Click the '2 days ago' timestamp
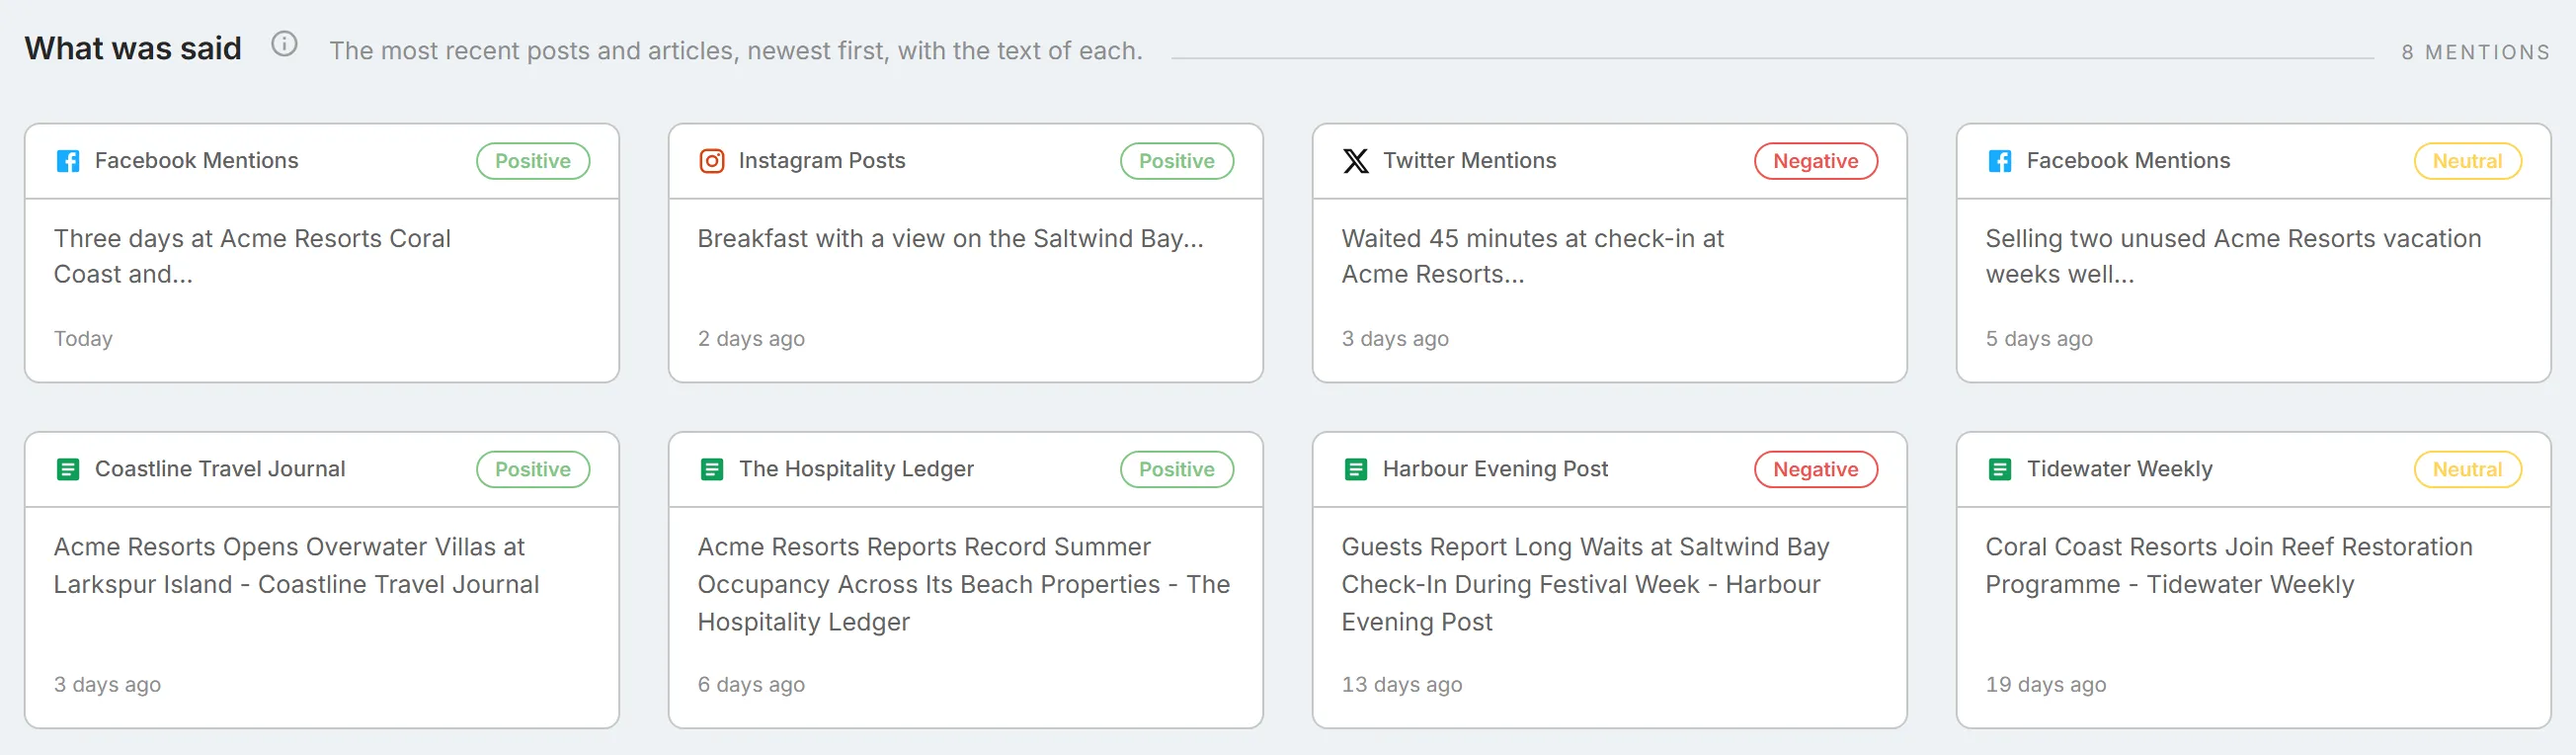 [751, 339]
